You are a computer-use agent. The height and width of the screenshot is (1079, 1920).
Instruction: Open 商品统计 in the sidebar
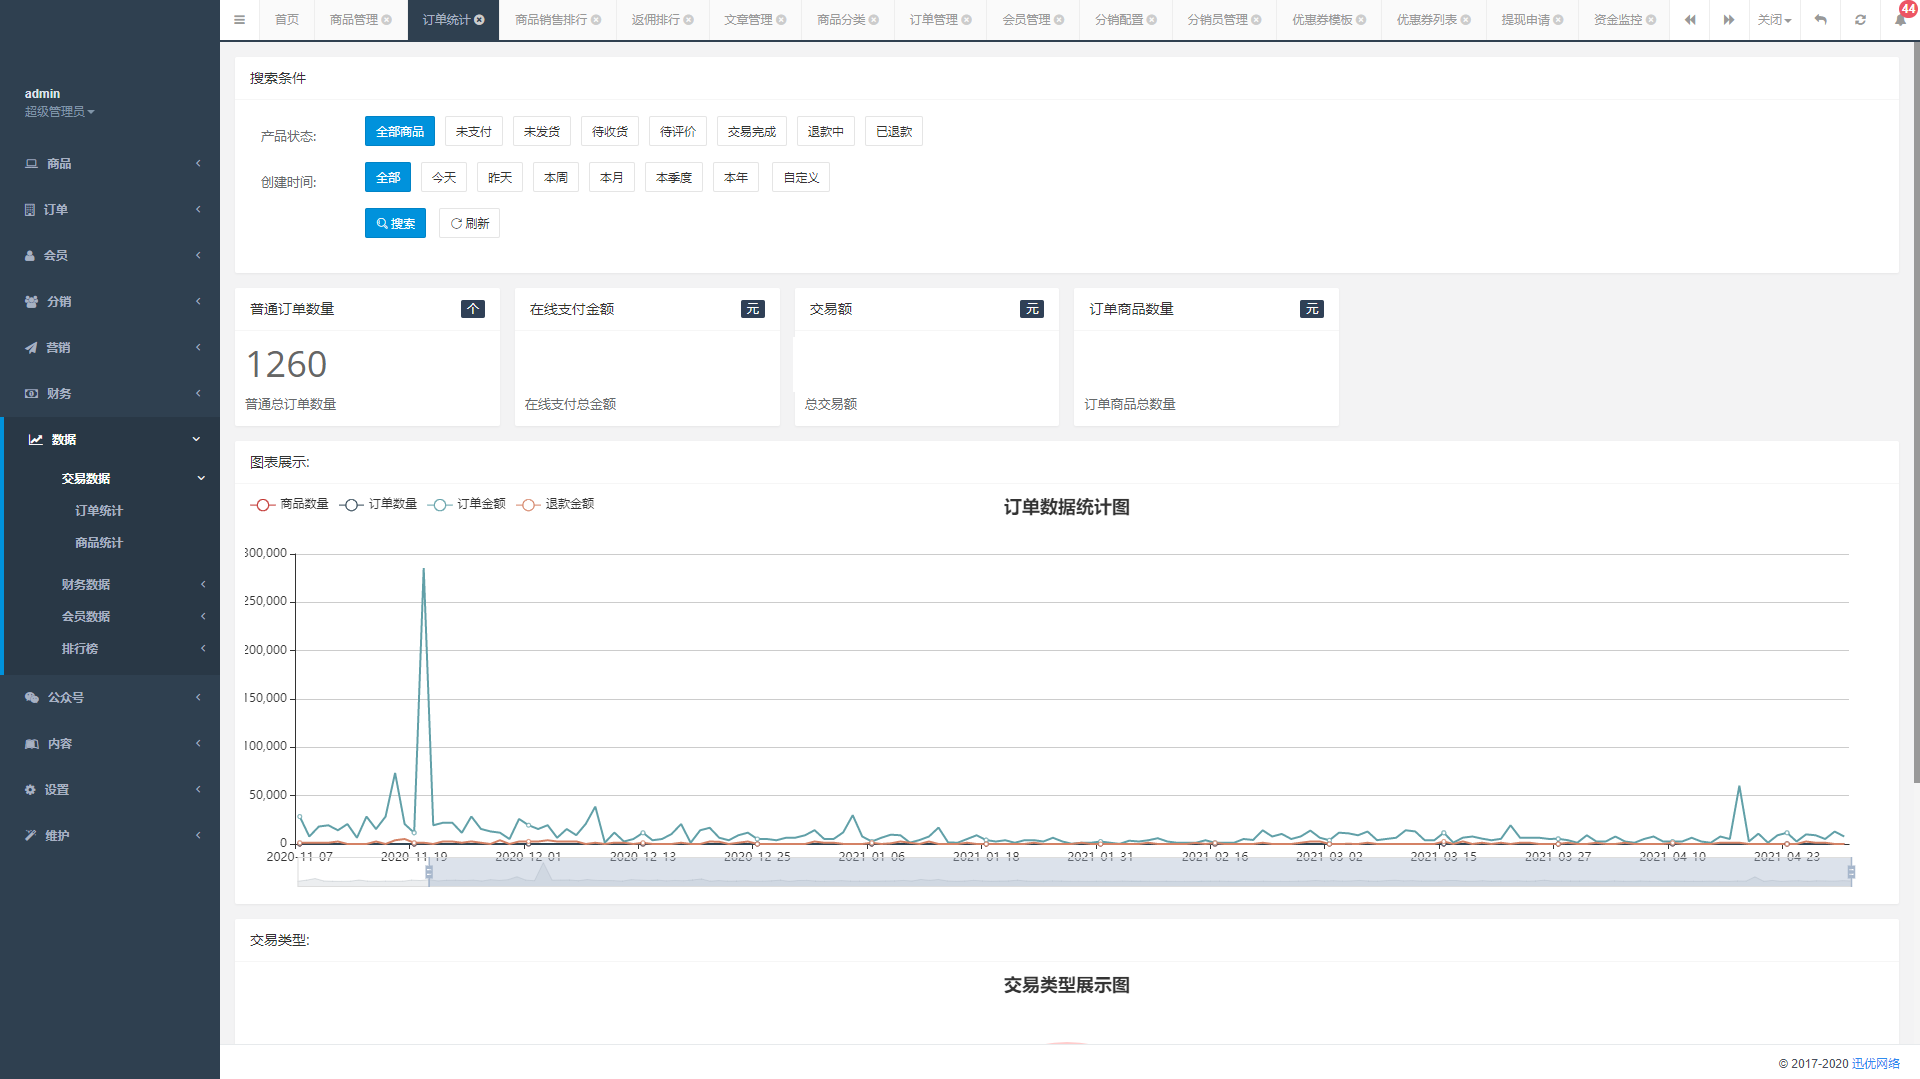(x=99, y=543)
